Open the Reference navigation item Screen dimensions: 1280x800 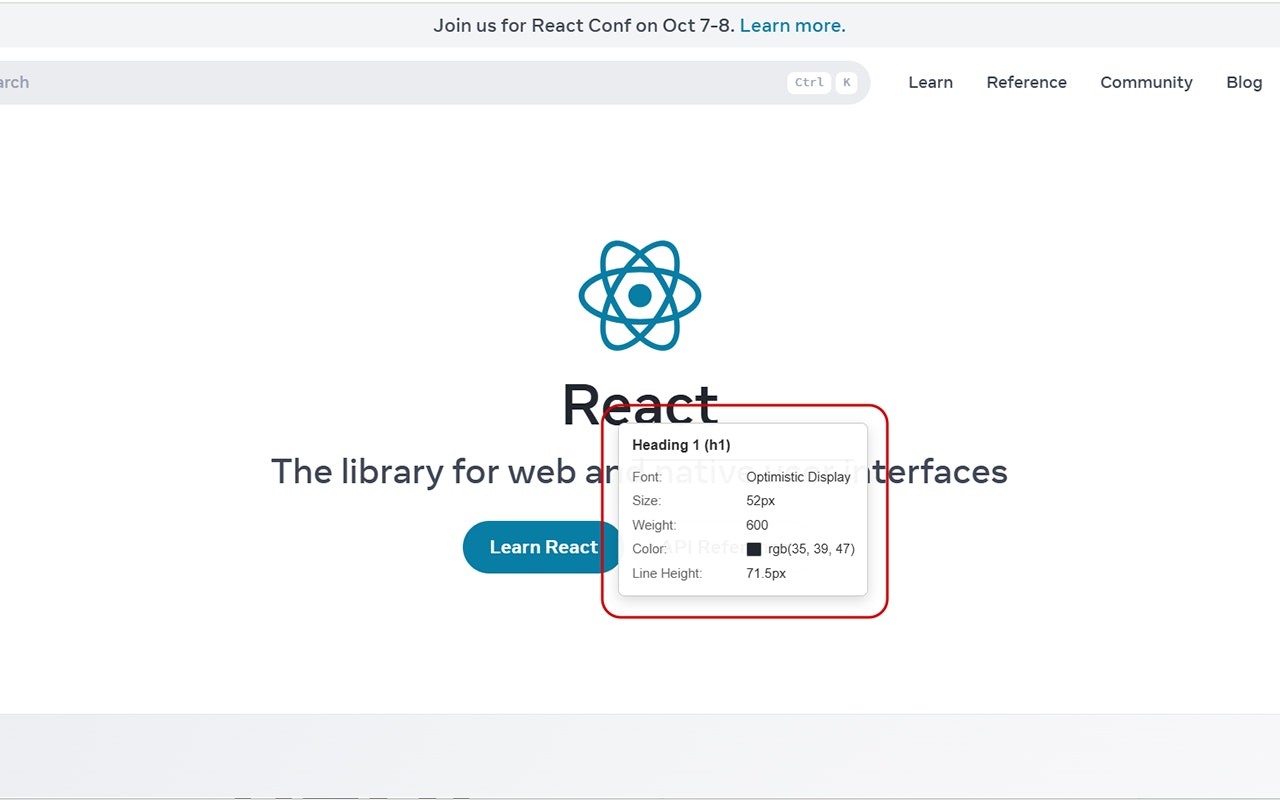1026,82
